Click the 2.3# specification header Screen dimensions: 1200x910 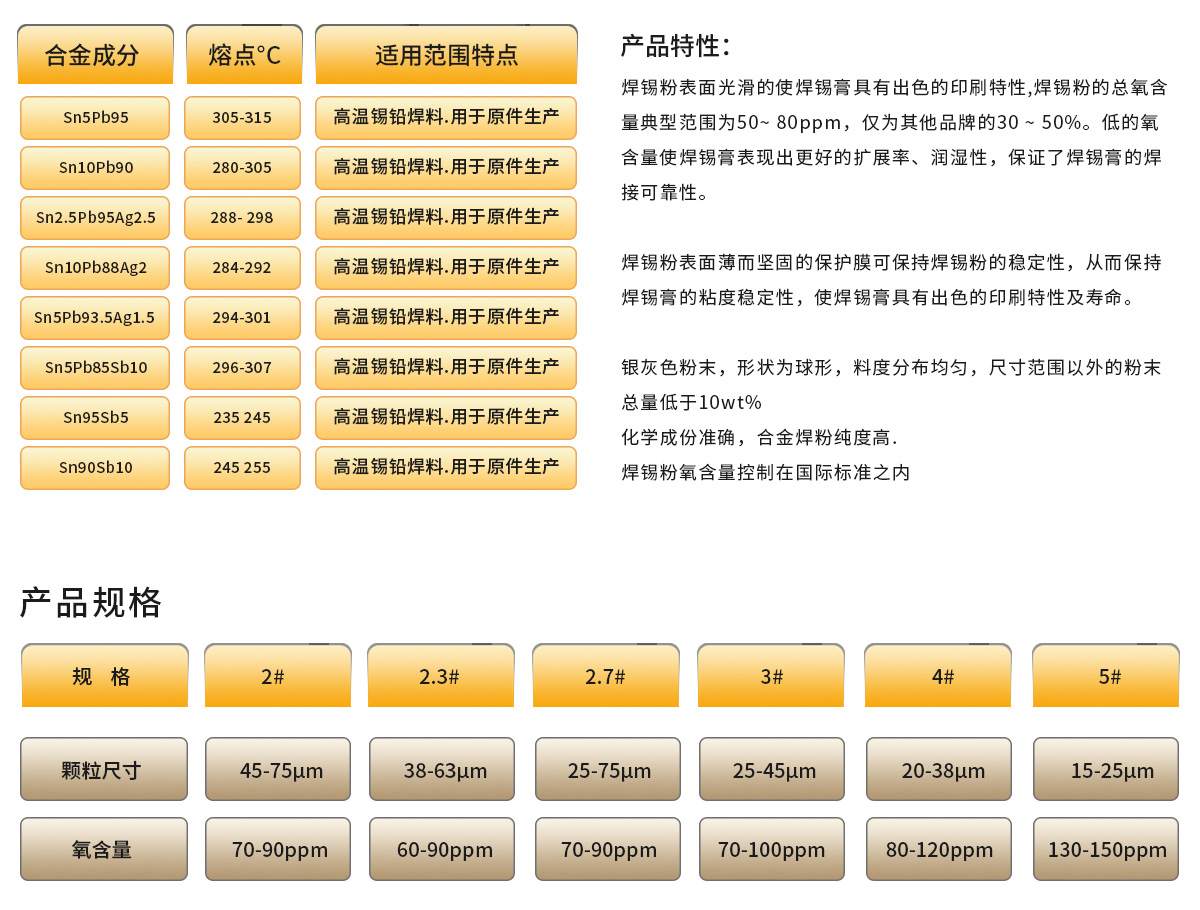tap(441, 675)
